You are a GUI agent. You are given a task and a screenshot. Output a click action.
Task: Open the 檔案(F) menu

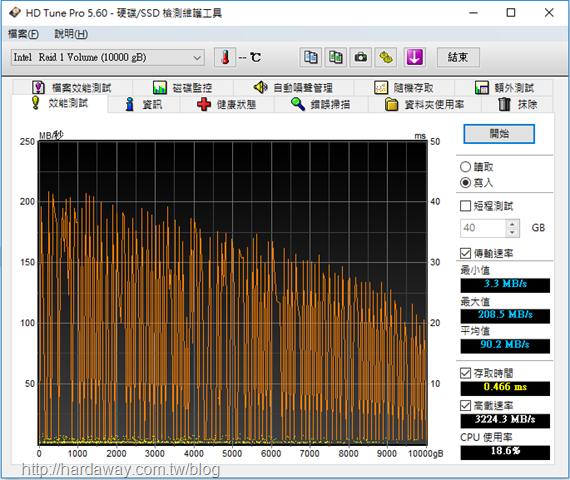pyautogui.click(x=23, y=34)
